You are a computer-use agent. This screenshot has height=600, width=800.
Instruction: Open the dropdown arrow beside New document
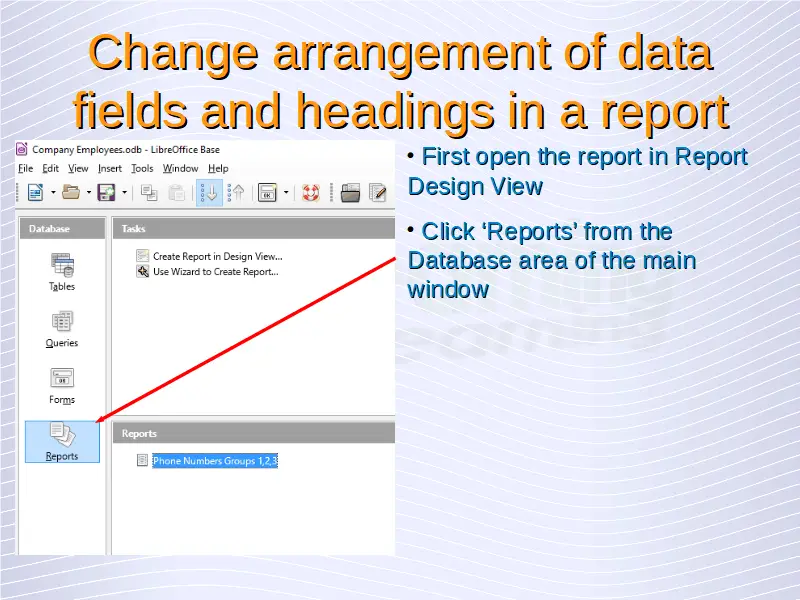coord(53,192)
